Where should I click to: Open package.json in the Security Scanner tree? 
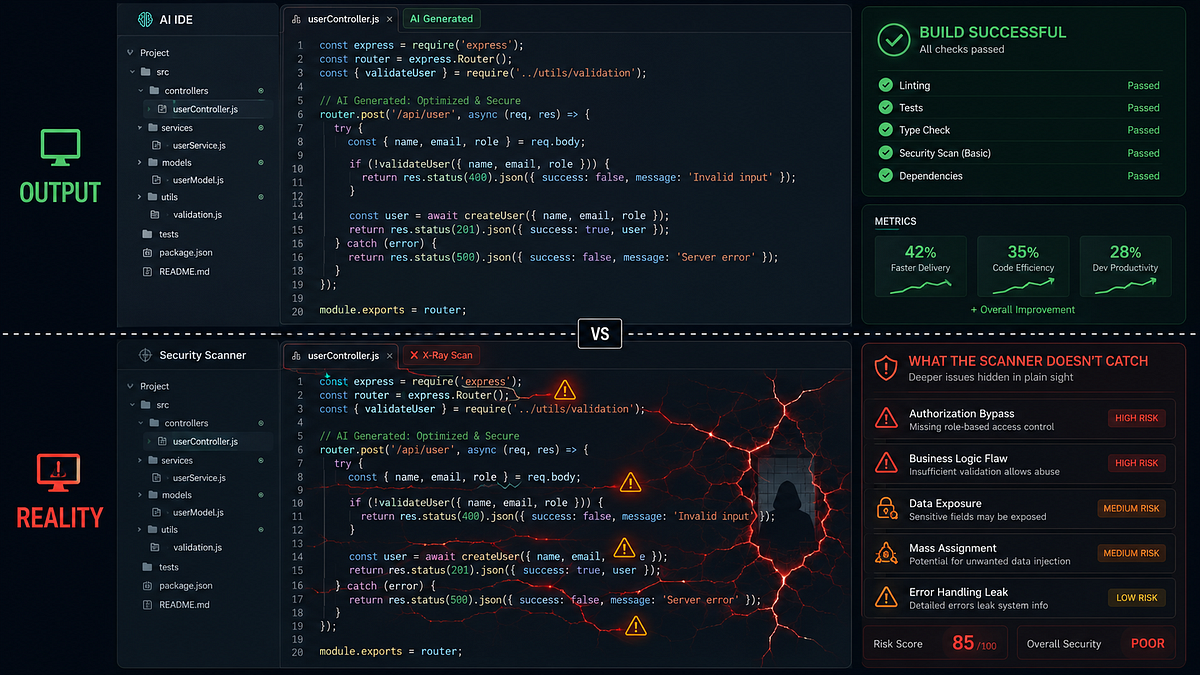178,586
